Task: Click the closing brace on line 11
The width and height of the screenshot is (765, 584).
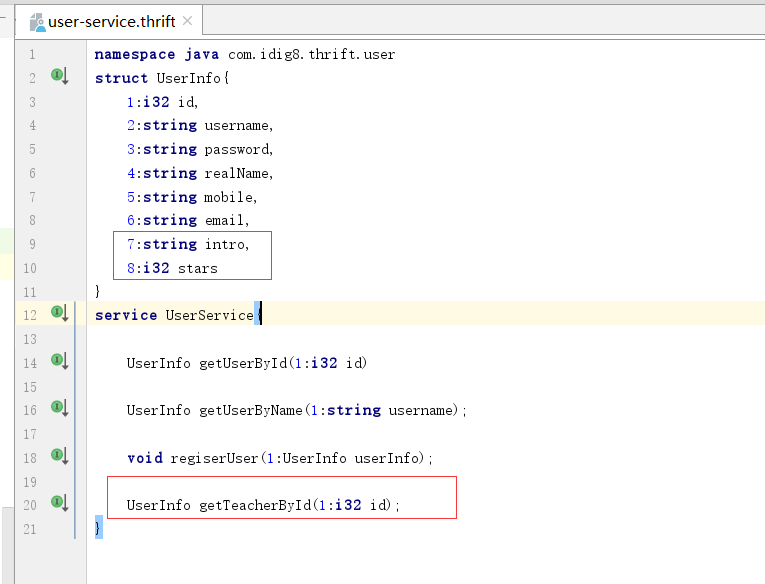Action: pyautogui.click(x=98, y=291)
